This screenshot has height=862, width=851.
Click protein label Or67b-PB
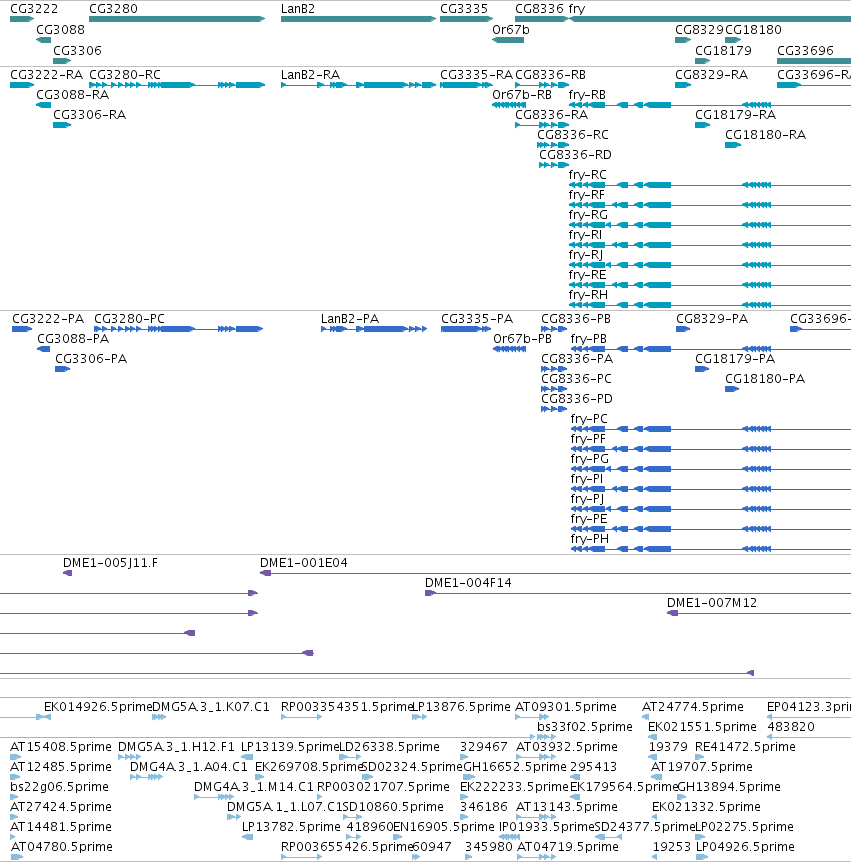point(522,339)
